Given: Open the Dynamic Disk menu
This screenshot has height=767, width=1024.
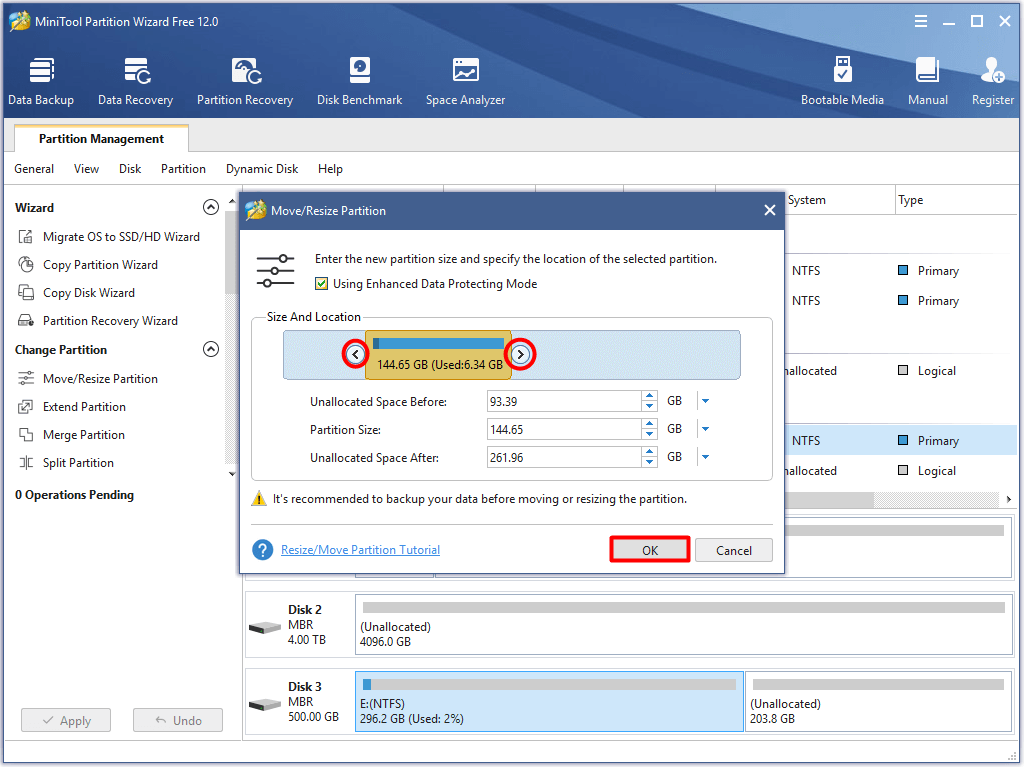Looking at the screenshot, I should pos(262,169).
